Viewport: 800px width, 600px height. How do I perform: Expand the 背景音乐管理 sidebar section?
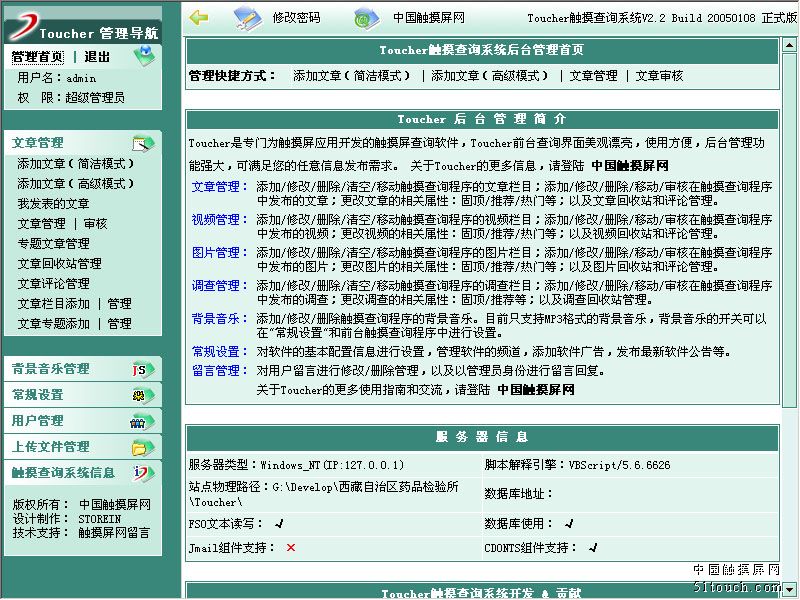[51, 369]
